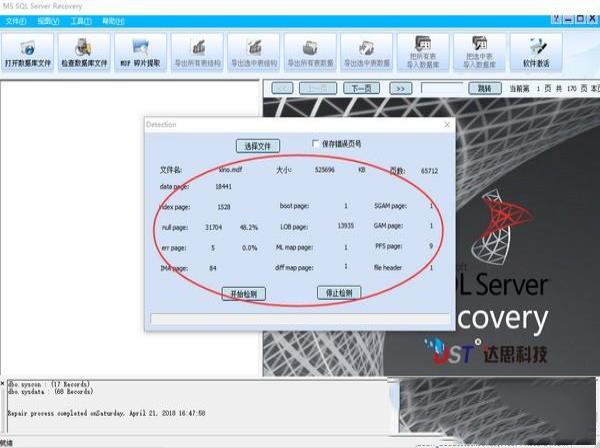Launch the MDF 碎片提取 fragment extraction tool
This screenshot has width=600, height=448.
(140, 52)
